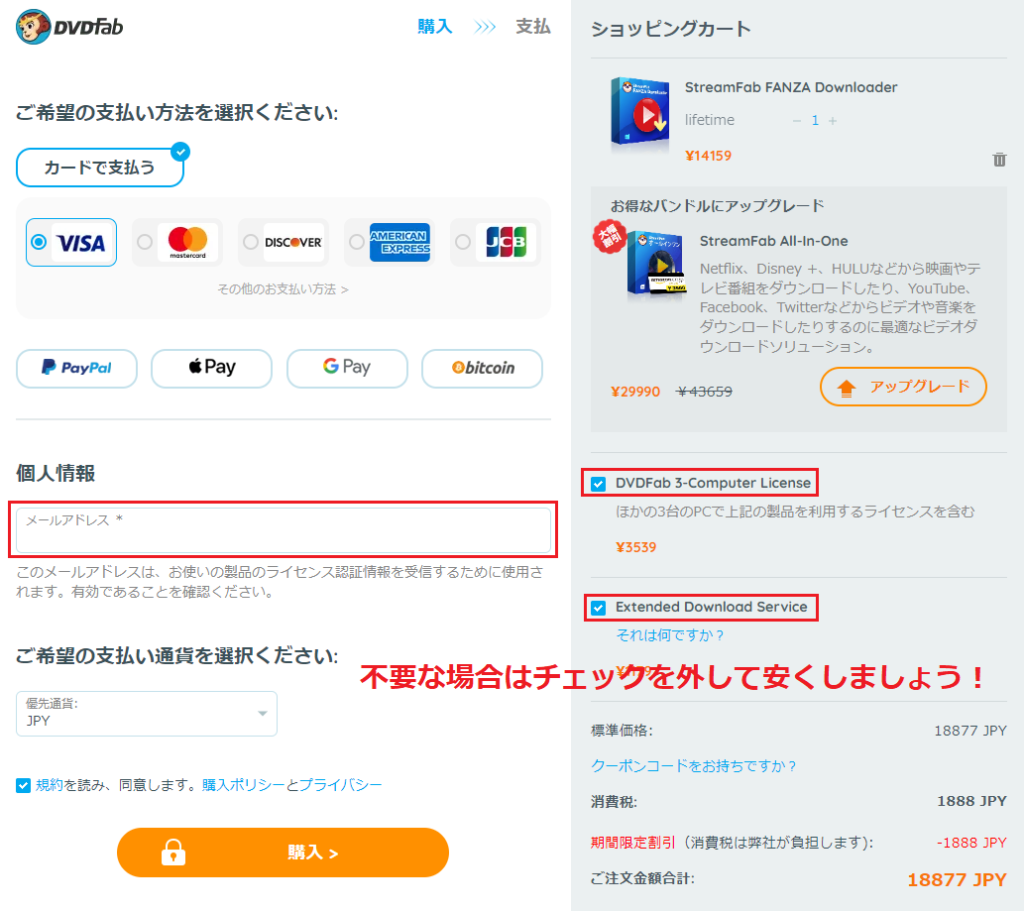Increase quantity with the plus button

[x=833, y=121]
